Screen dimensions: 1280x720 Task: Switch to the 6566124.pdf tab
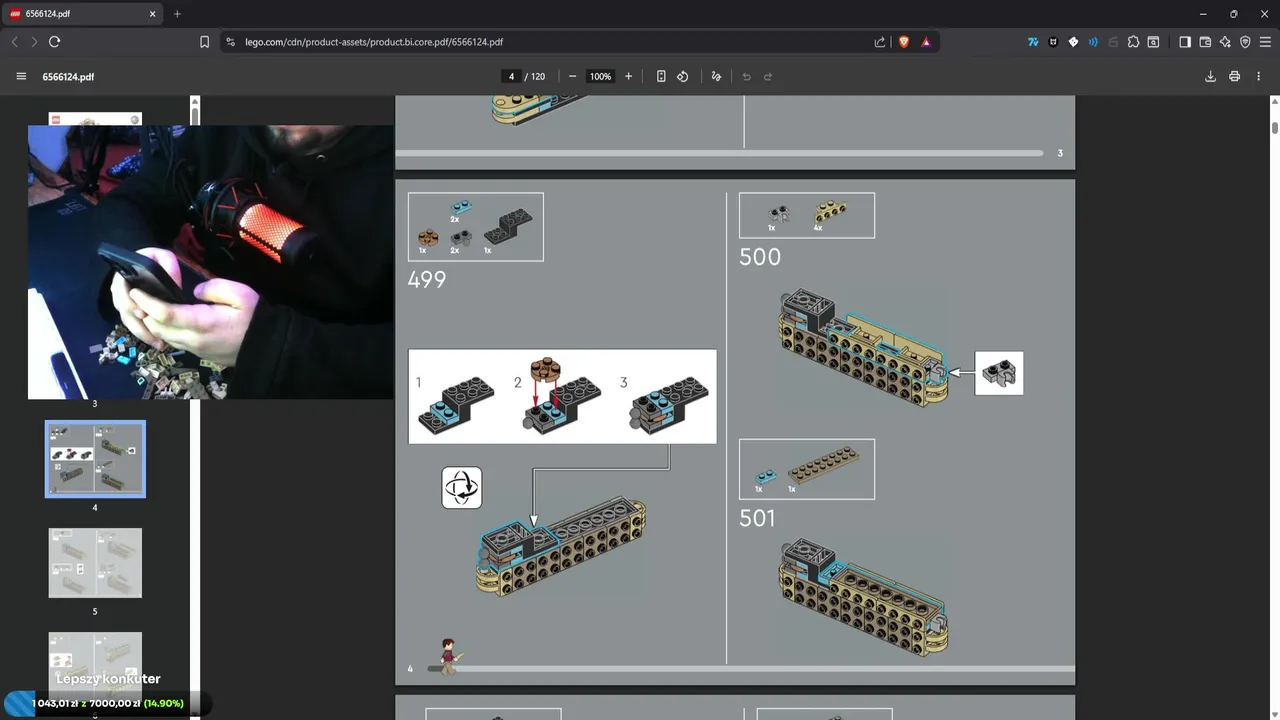tap(83, 14)
